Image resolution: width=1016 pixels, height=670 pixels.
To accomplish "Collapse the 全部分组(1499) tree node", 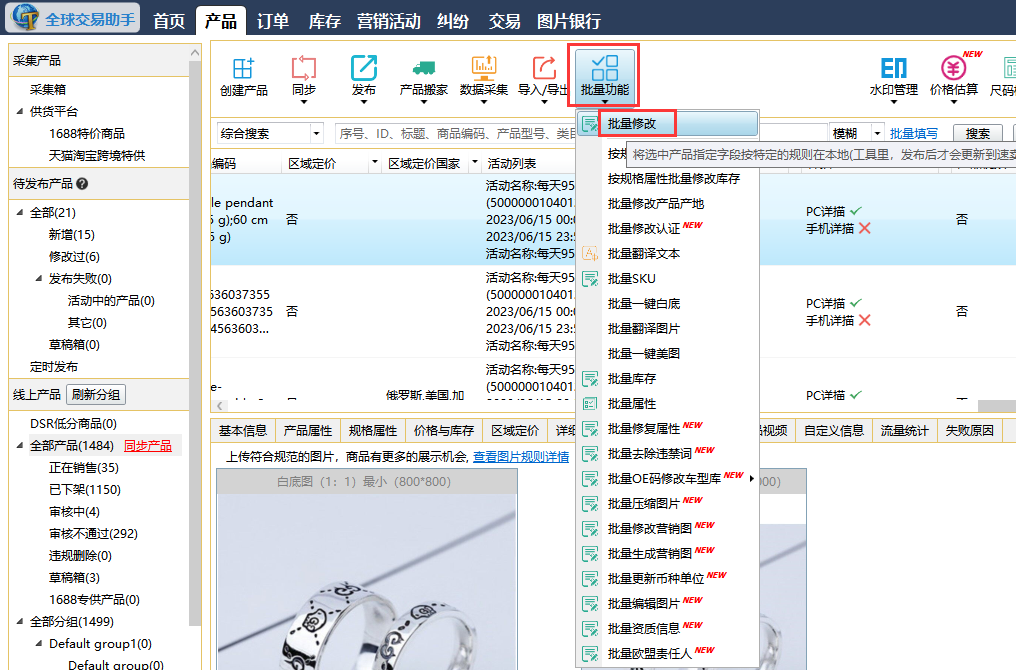I will 19,622.
